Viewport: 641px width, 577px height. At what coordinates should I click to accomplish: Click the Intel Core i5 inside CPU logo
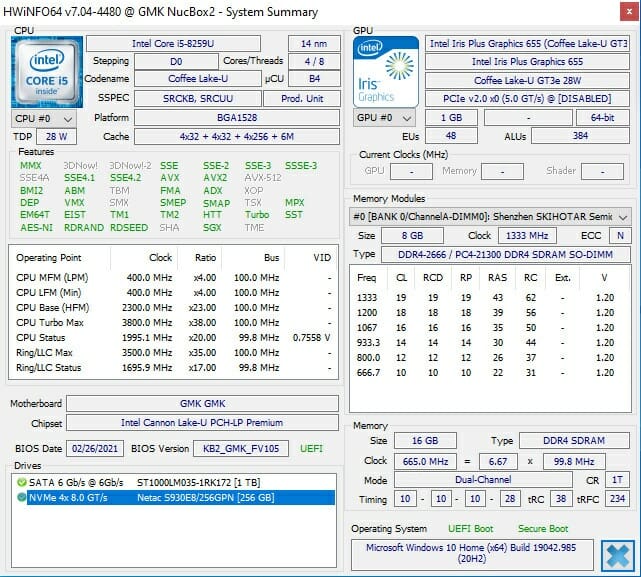(x=47, y=72)
